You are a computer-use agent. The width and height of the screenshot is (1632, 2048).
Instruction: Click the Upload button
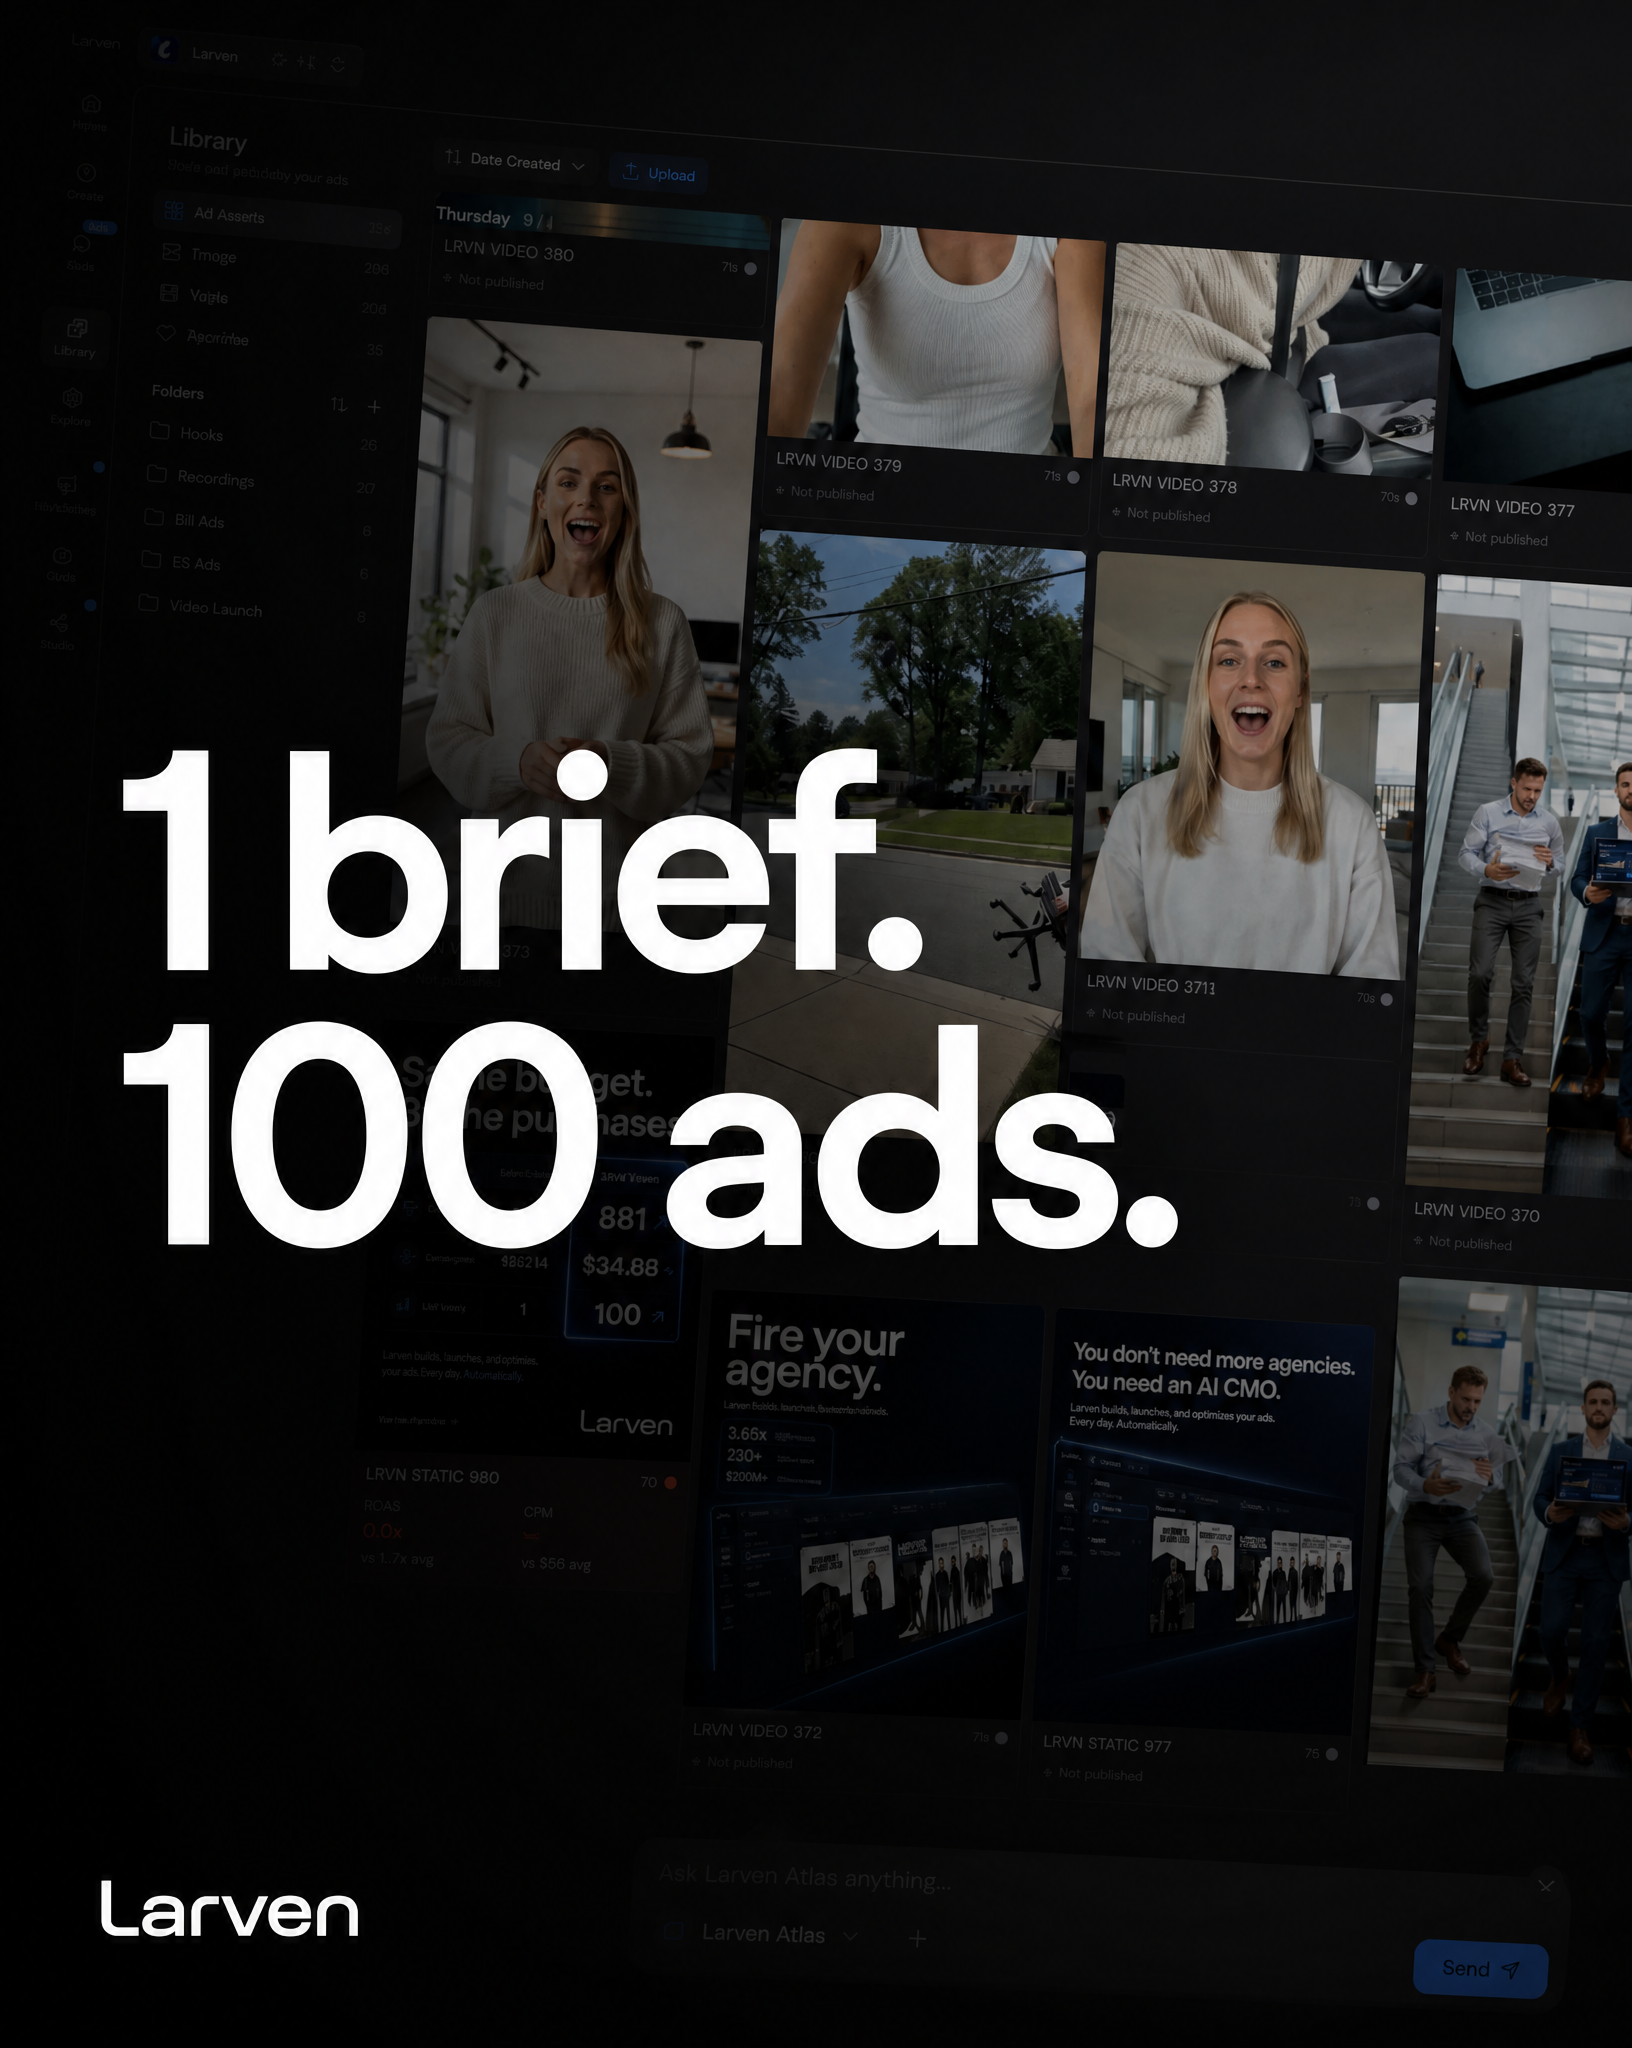659,174
